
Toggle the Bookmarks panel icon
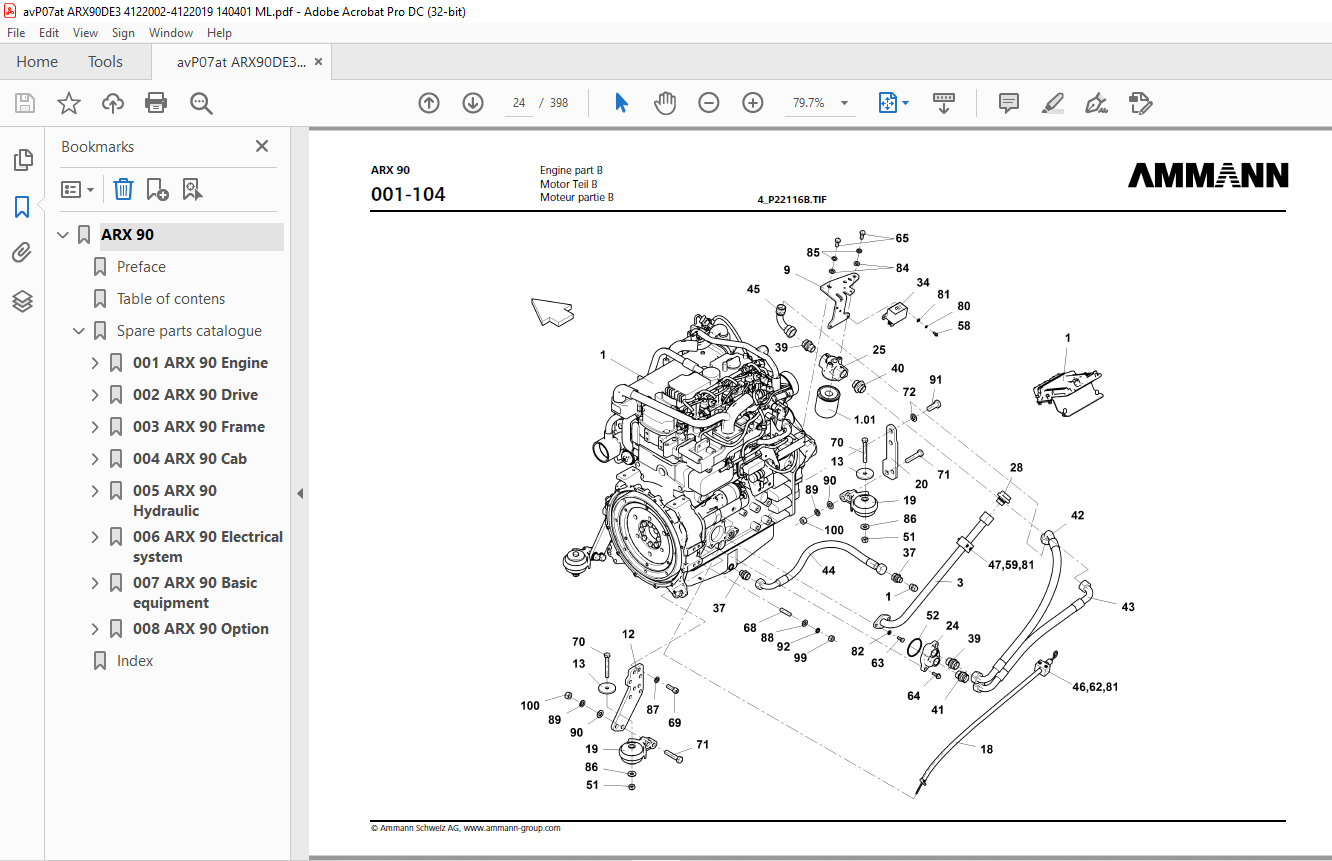click(22, 207)
